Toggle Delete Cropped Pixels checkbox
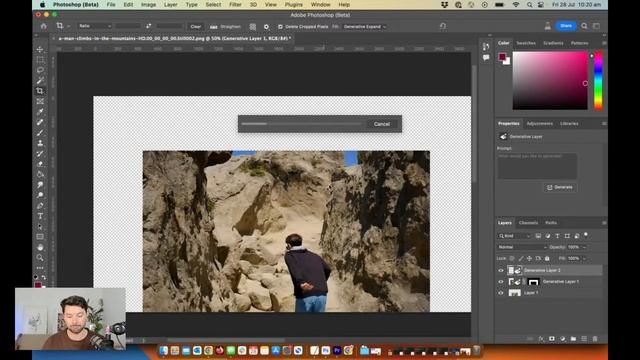 click(280, 27)
